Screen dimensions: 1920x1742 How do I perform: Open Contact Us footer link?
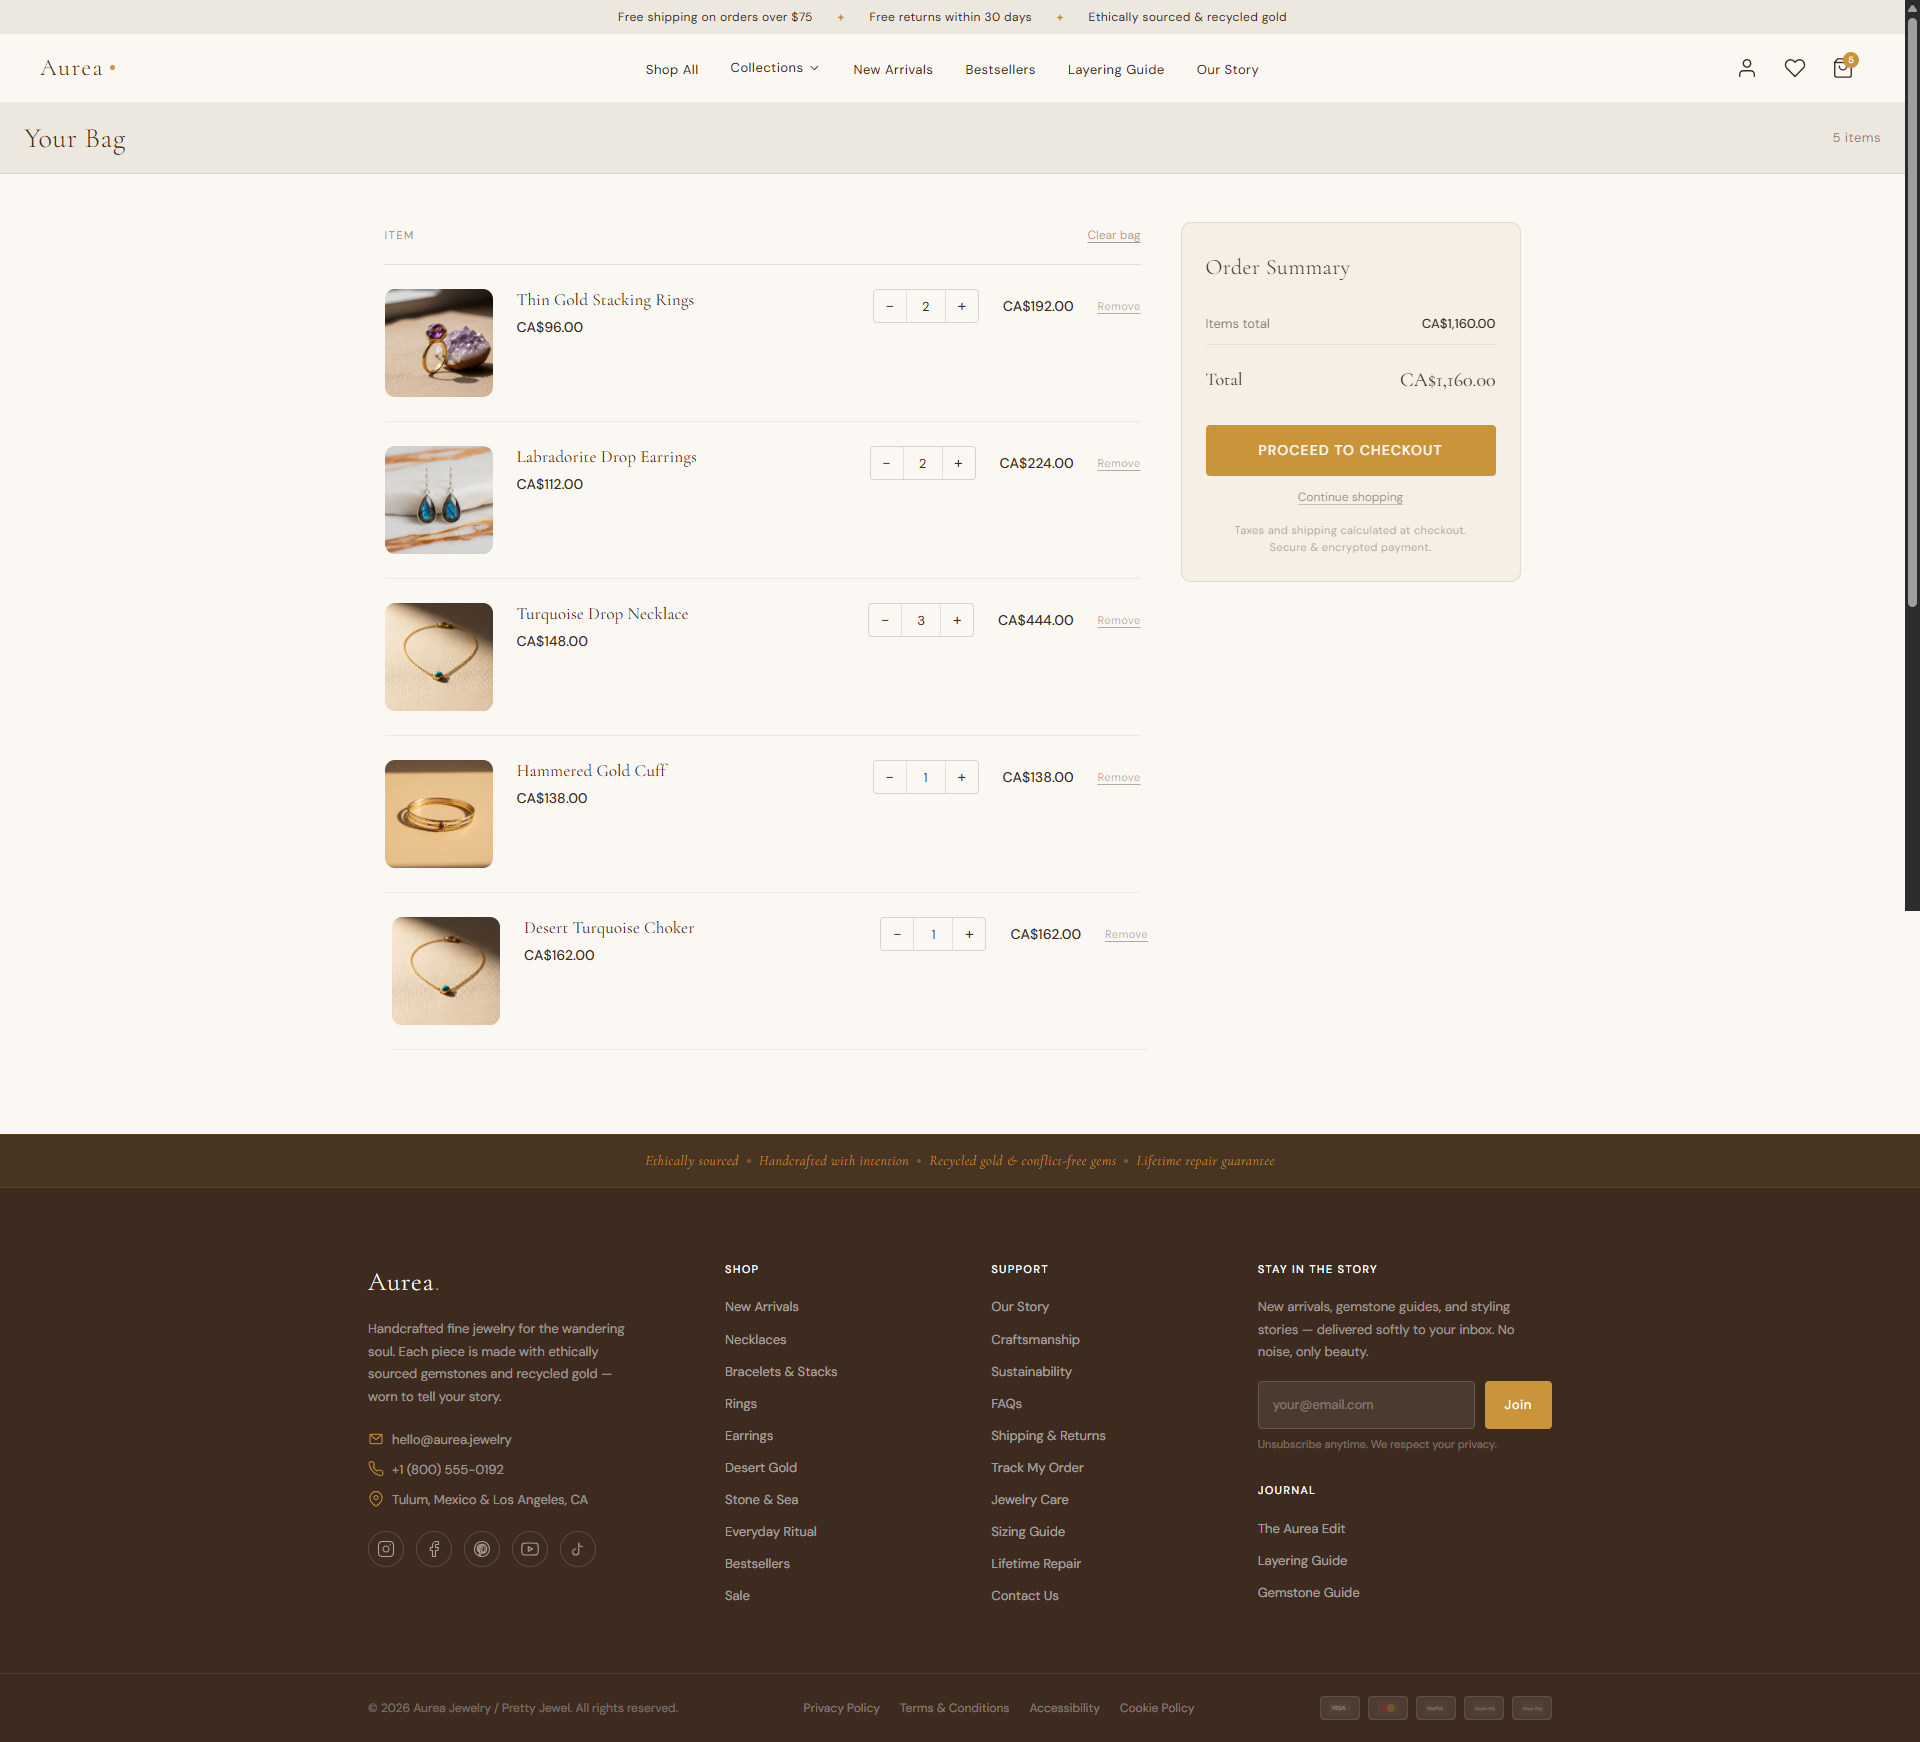pos(1025,1595)
